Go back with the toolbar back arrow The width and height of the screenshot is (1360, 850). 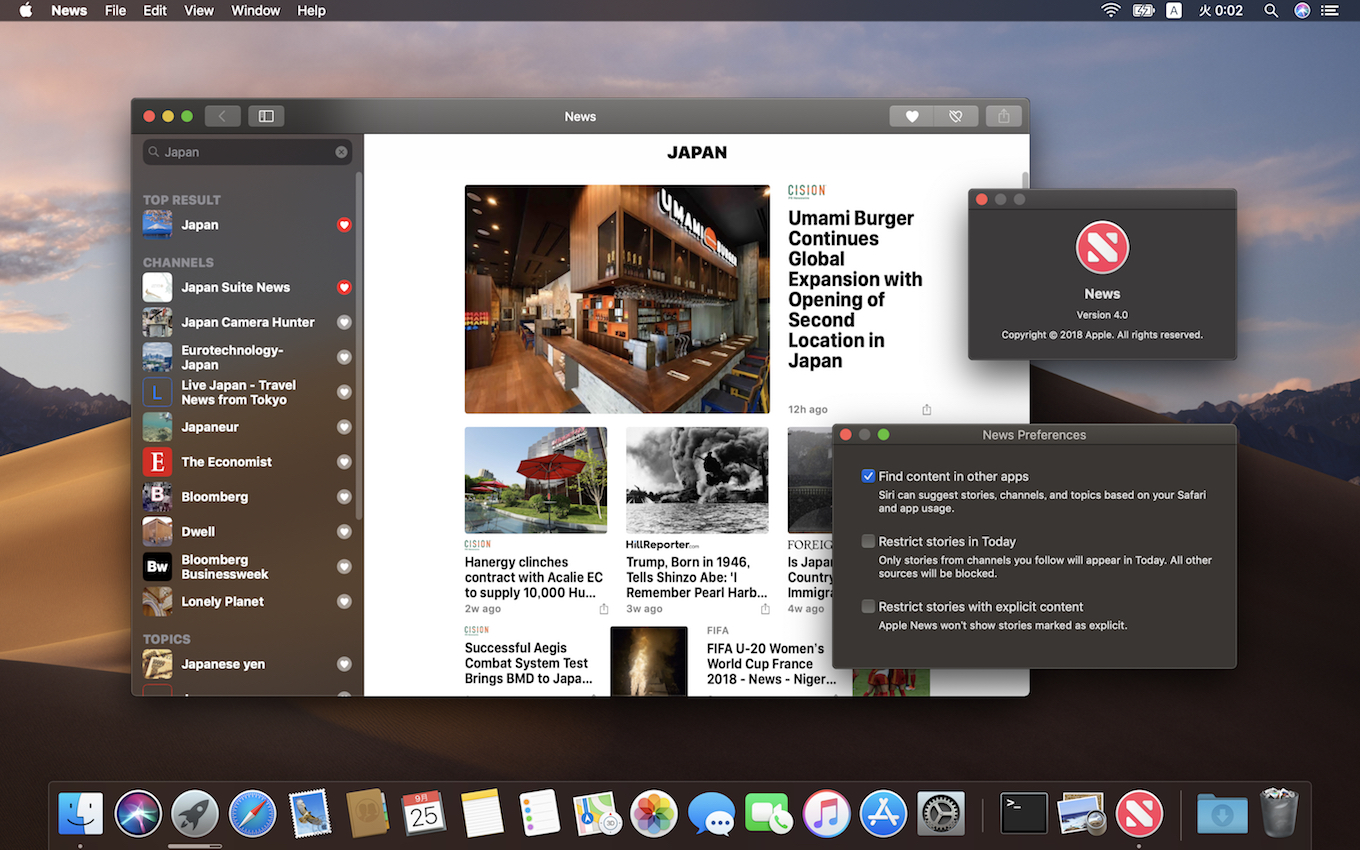tap(222, 116)
